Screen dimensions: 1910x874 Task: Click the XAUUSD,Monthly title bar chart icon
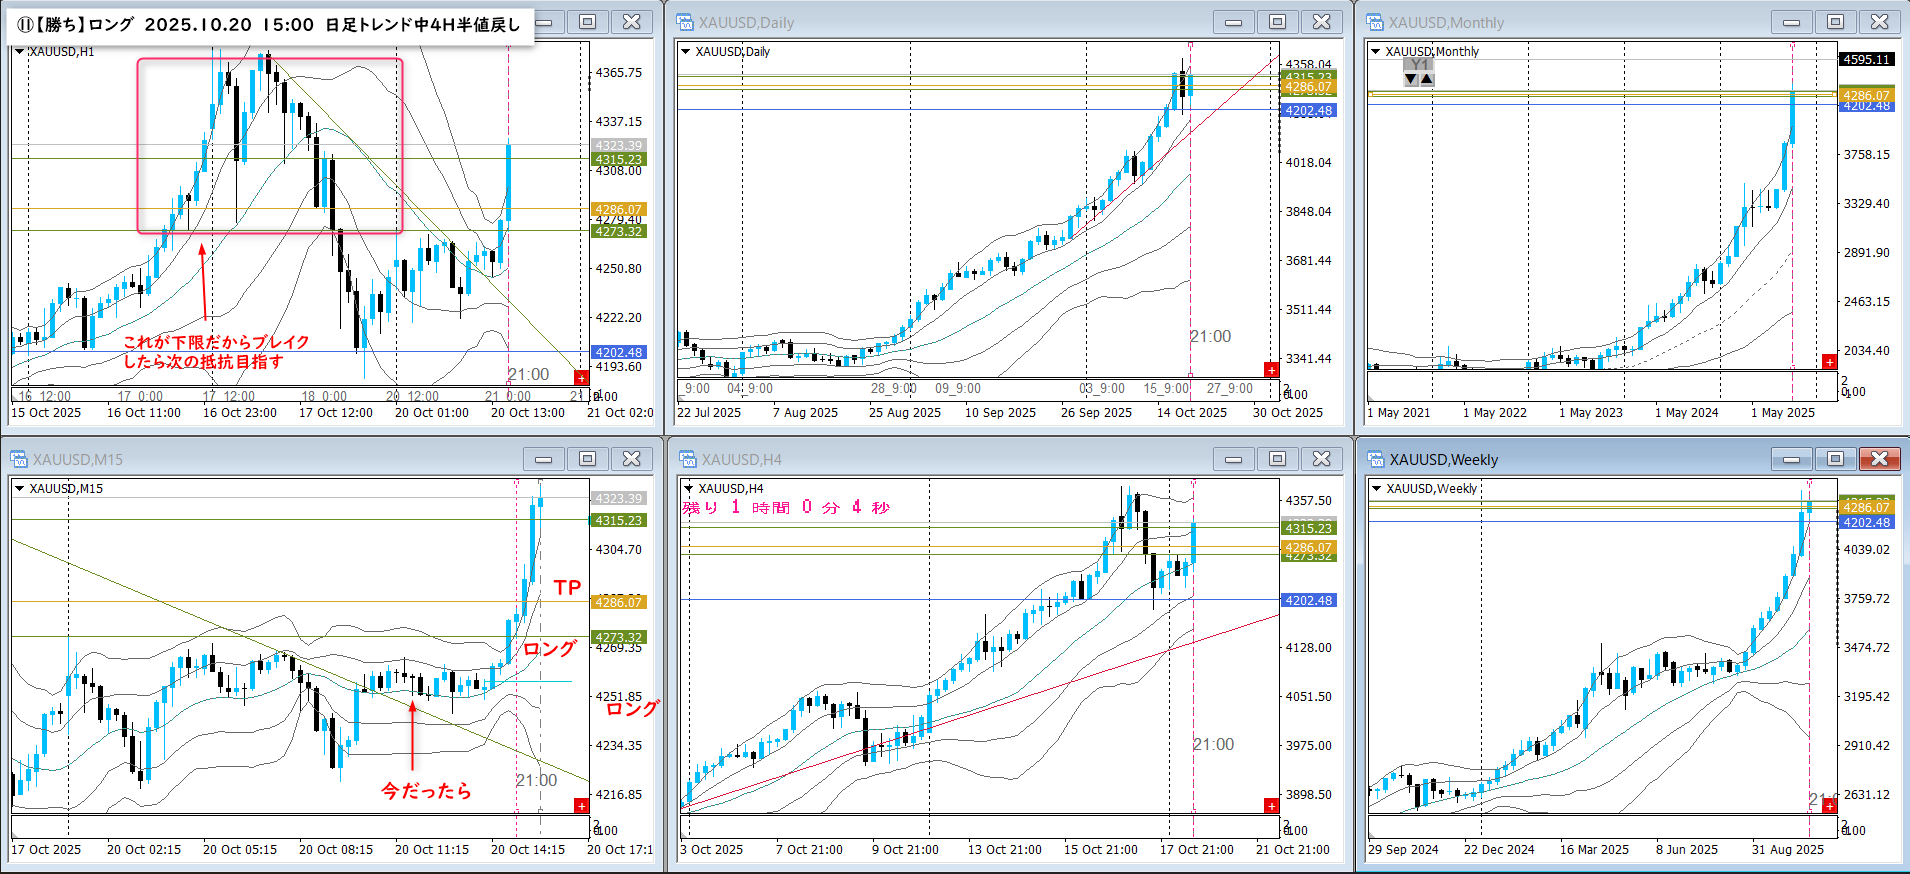coord(1375,22)
